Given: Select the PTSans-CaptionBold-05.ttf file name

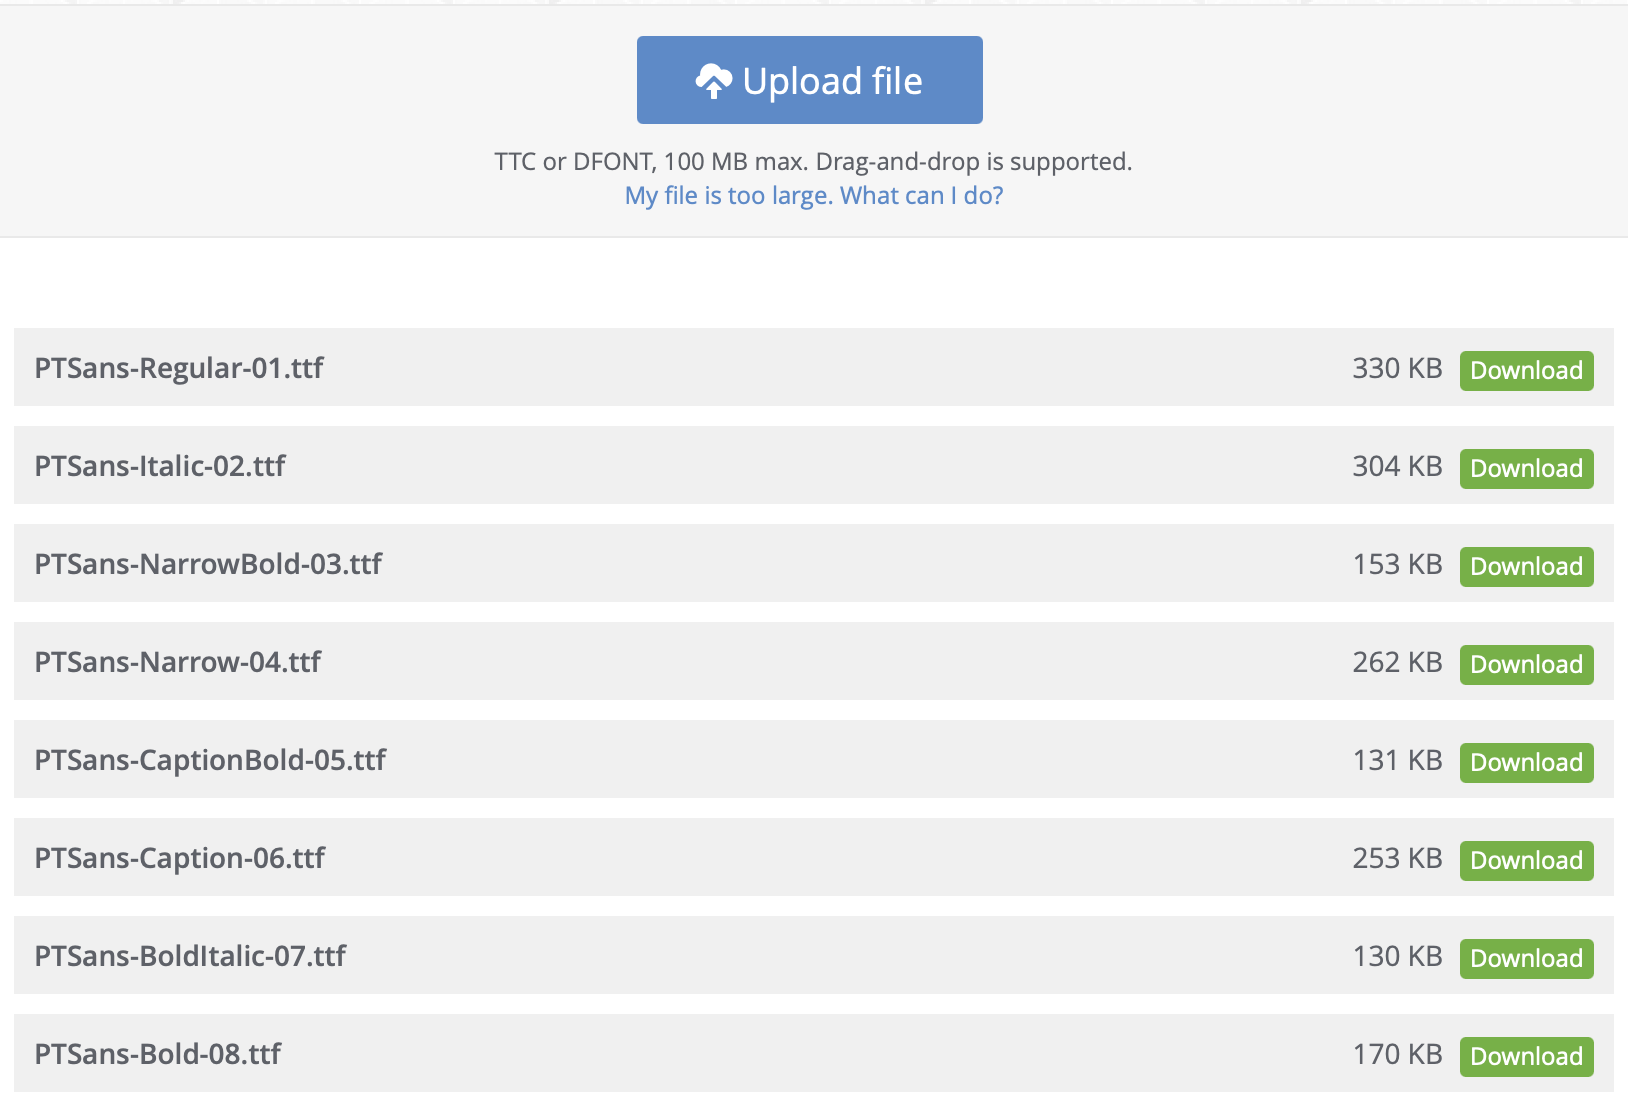Looking at the screenshot, I should 210,760.
